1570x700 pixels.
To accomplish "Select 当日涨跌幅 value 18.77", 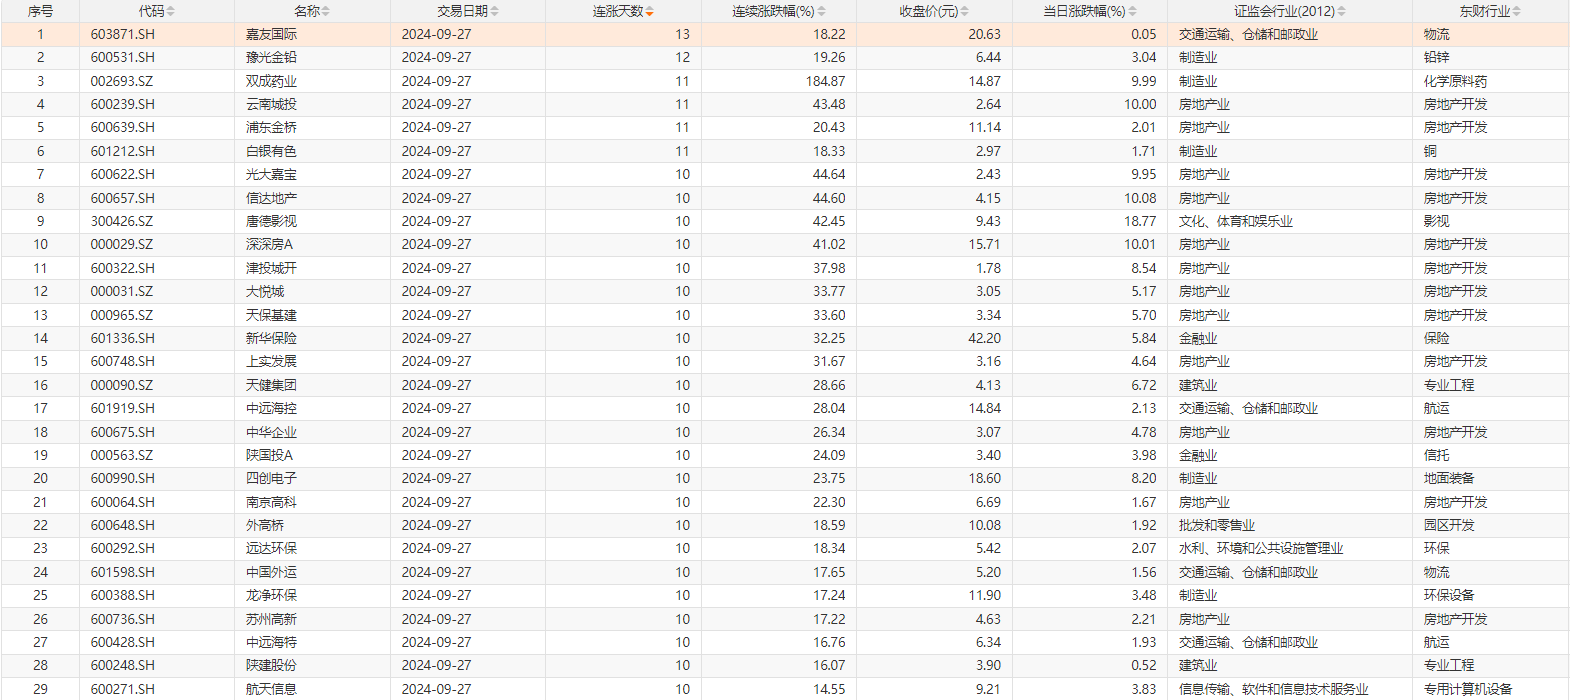I will point(1139,221).
